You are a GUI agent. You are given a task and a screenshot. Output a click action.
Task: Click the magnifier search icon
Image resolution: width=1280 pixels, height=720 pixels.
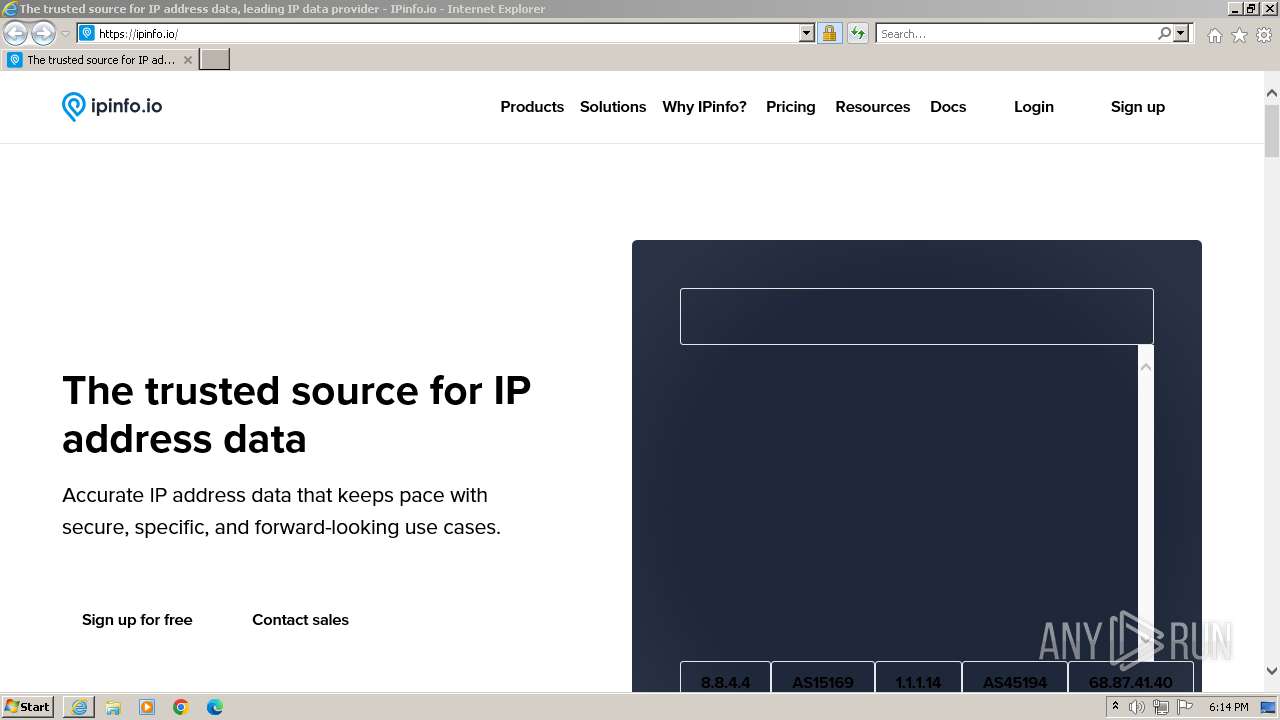point(1164,33)
